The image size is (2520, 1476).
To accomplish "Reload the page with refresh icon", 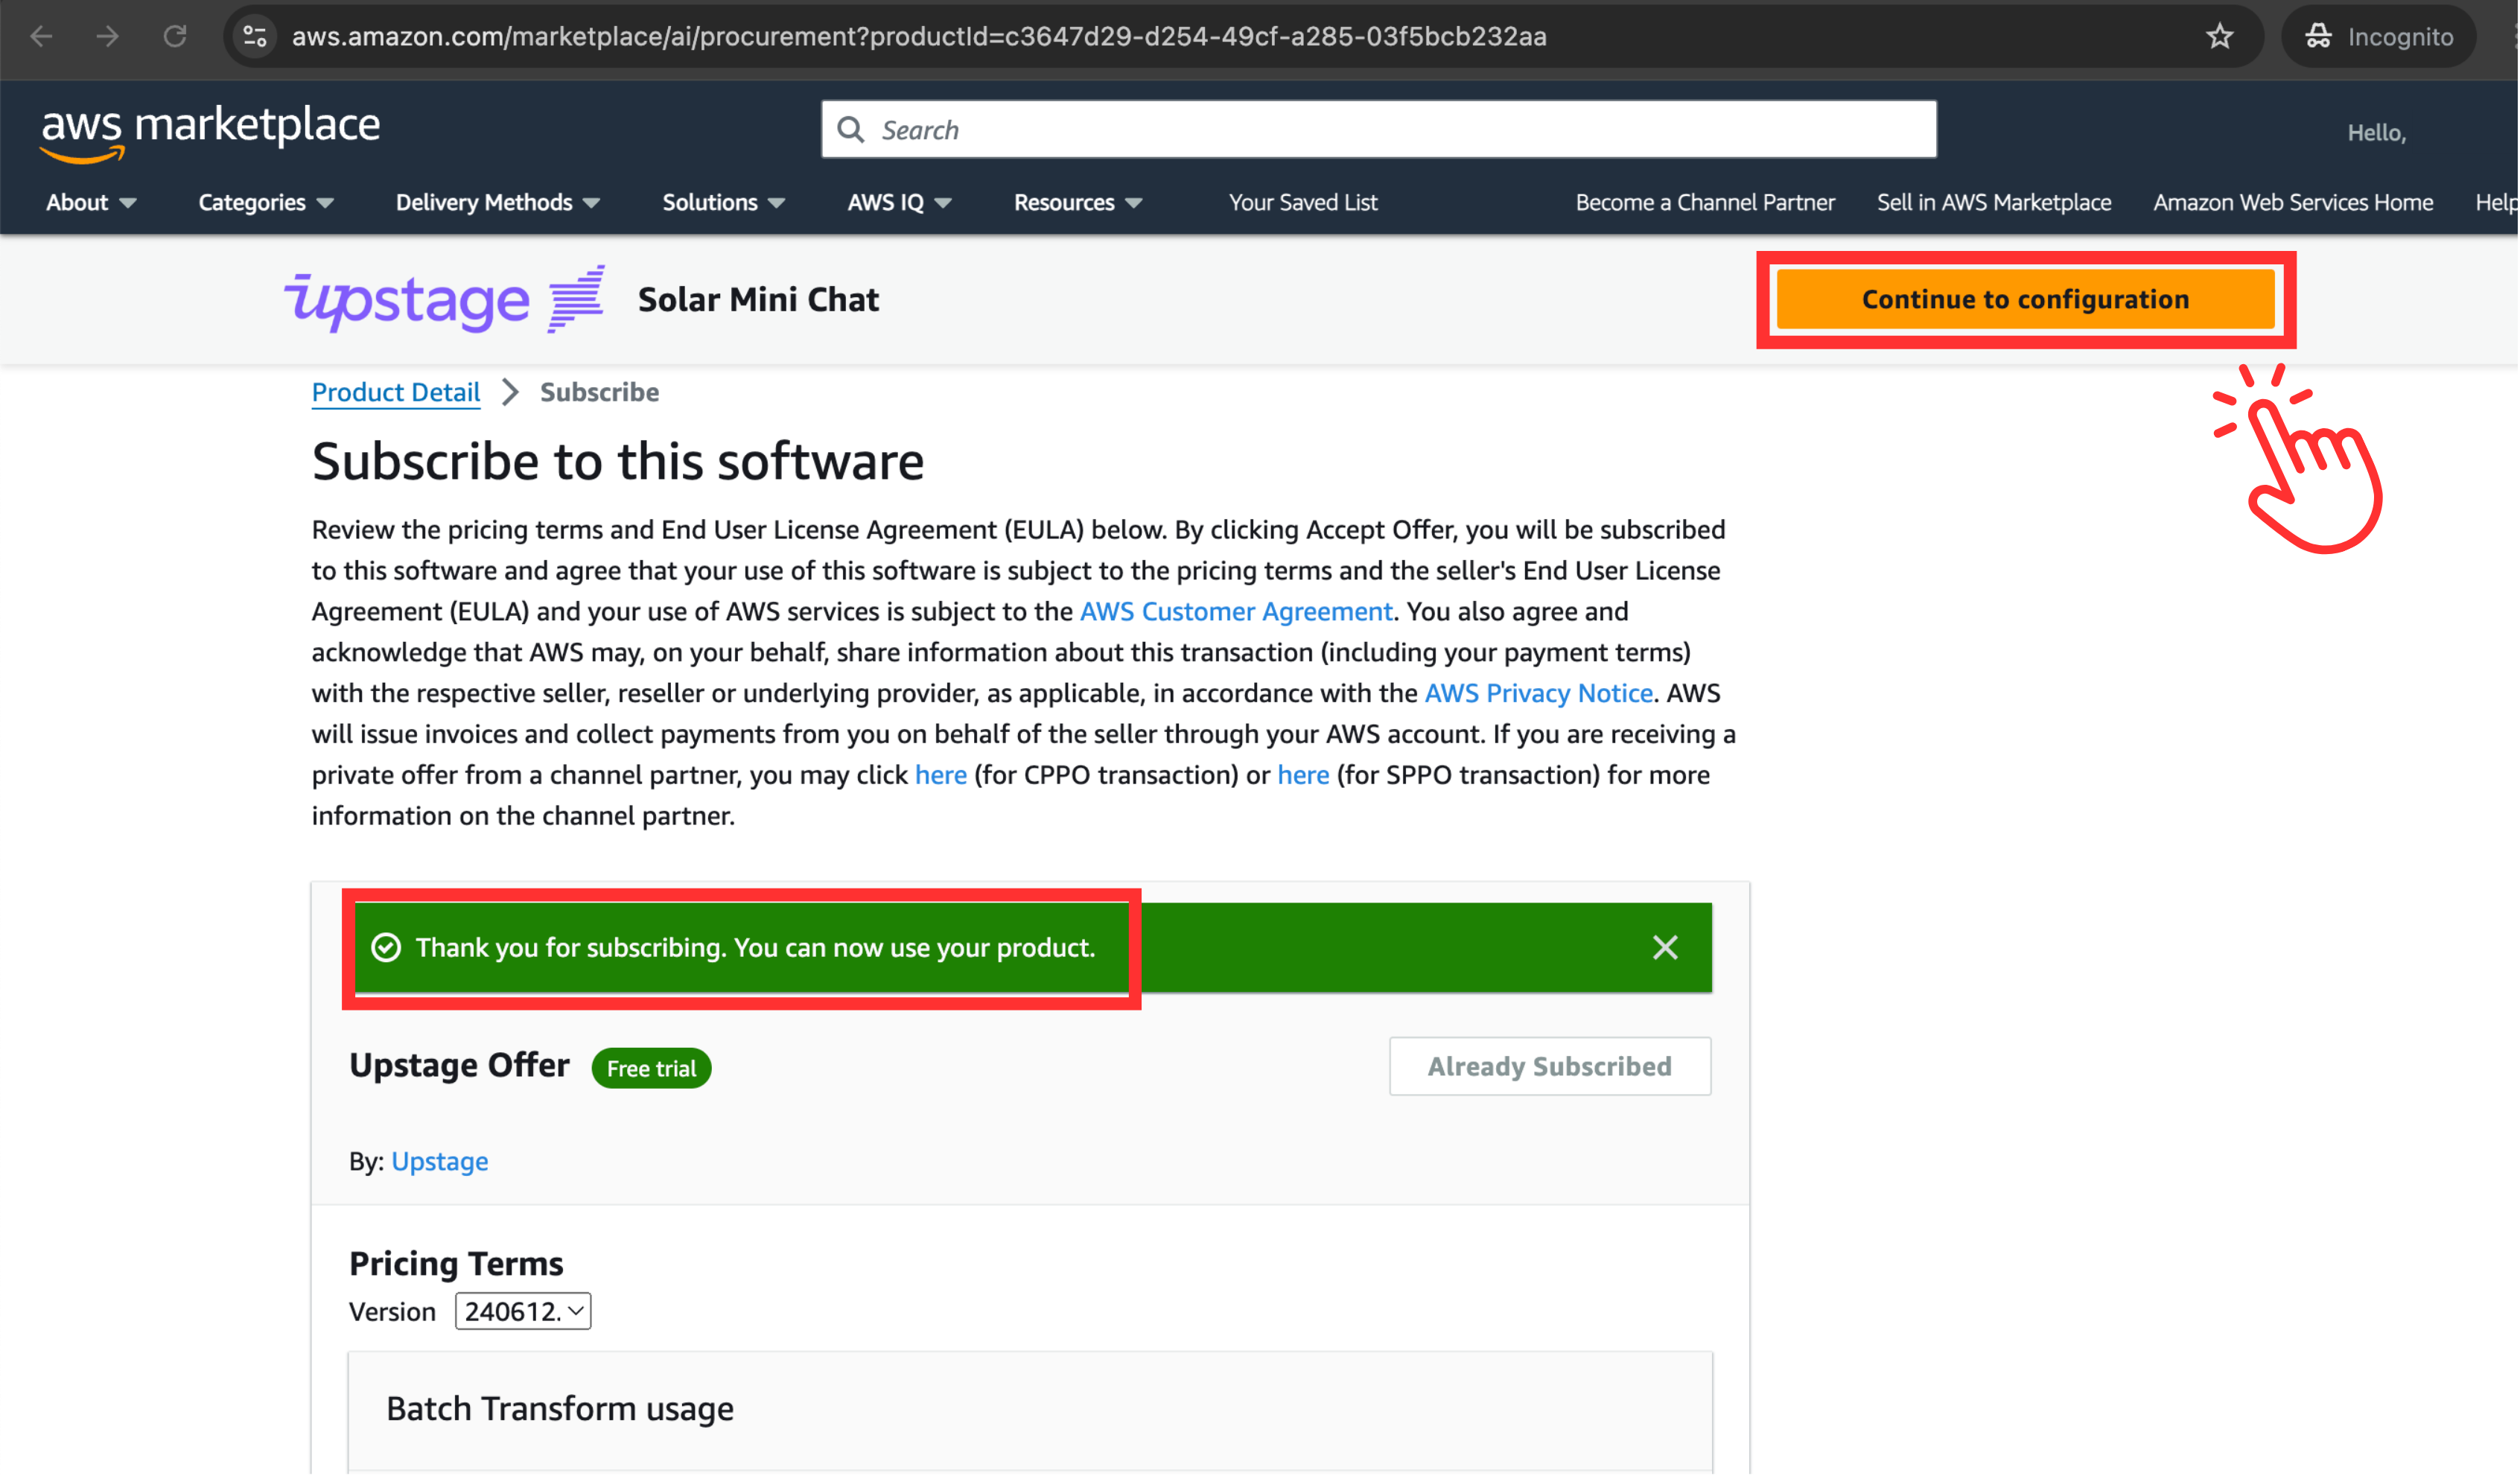I will pyautogui.click(x=175, y=37).
